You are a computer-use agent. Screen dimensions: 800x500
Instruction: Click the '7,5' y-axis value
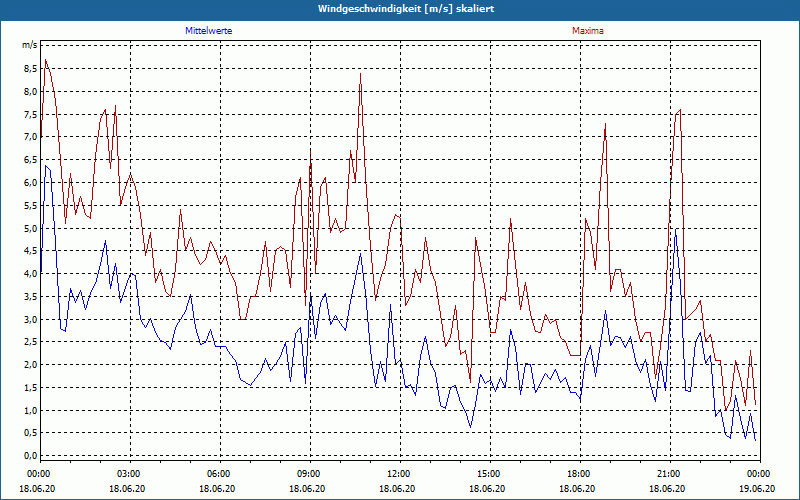click(31, 114)
